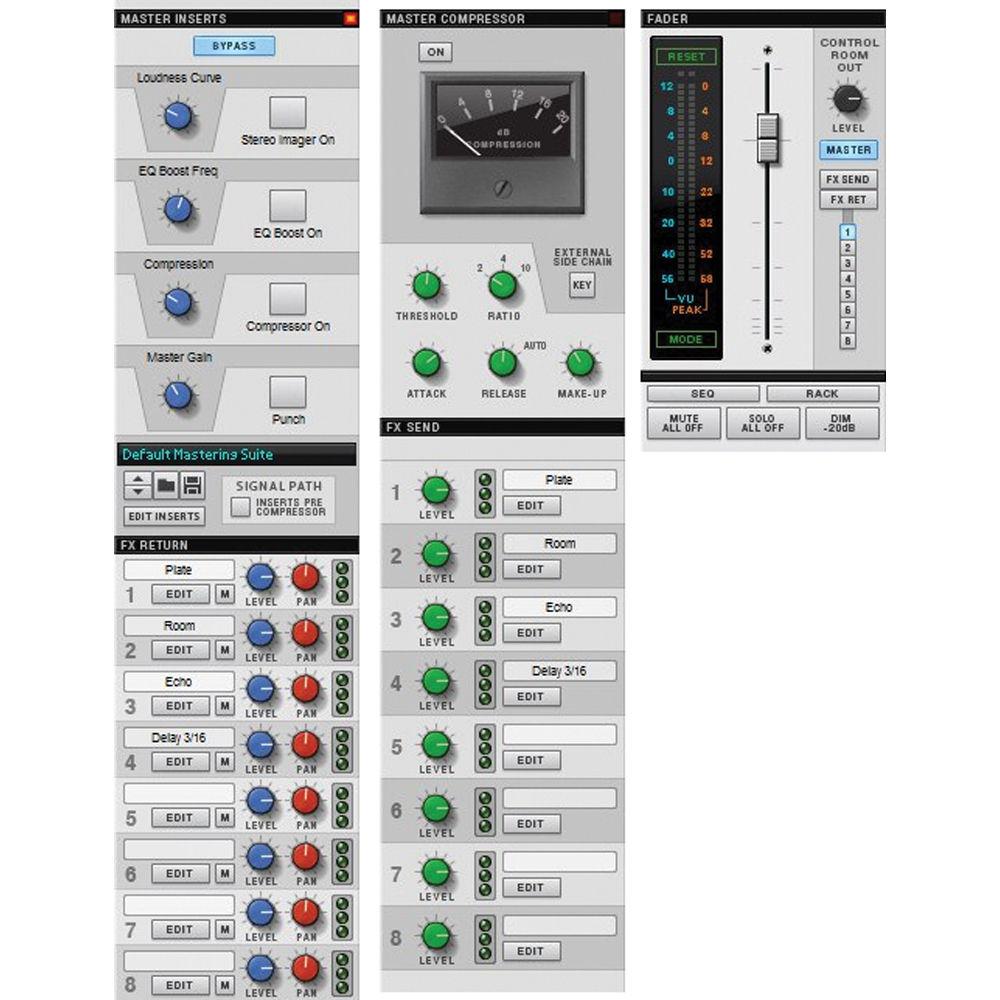This screenshot has height=1000, width=1000.
Task: Click the red Pan knob for Room return
Action: point(306,633)
